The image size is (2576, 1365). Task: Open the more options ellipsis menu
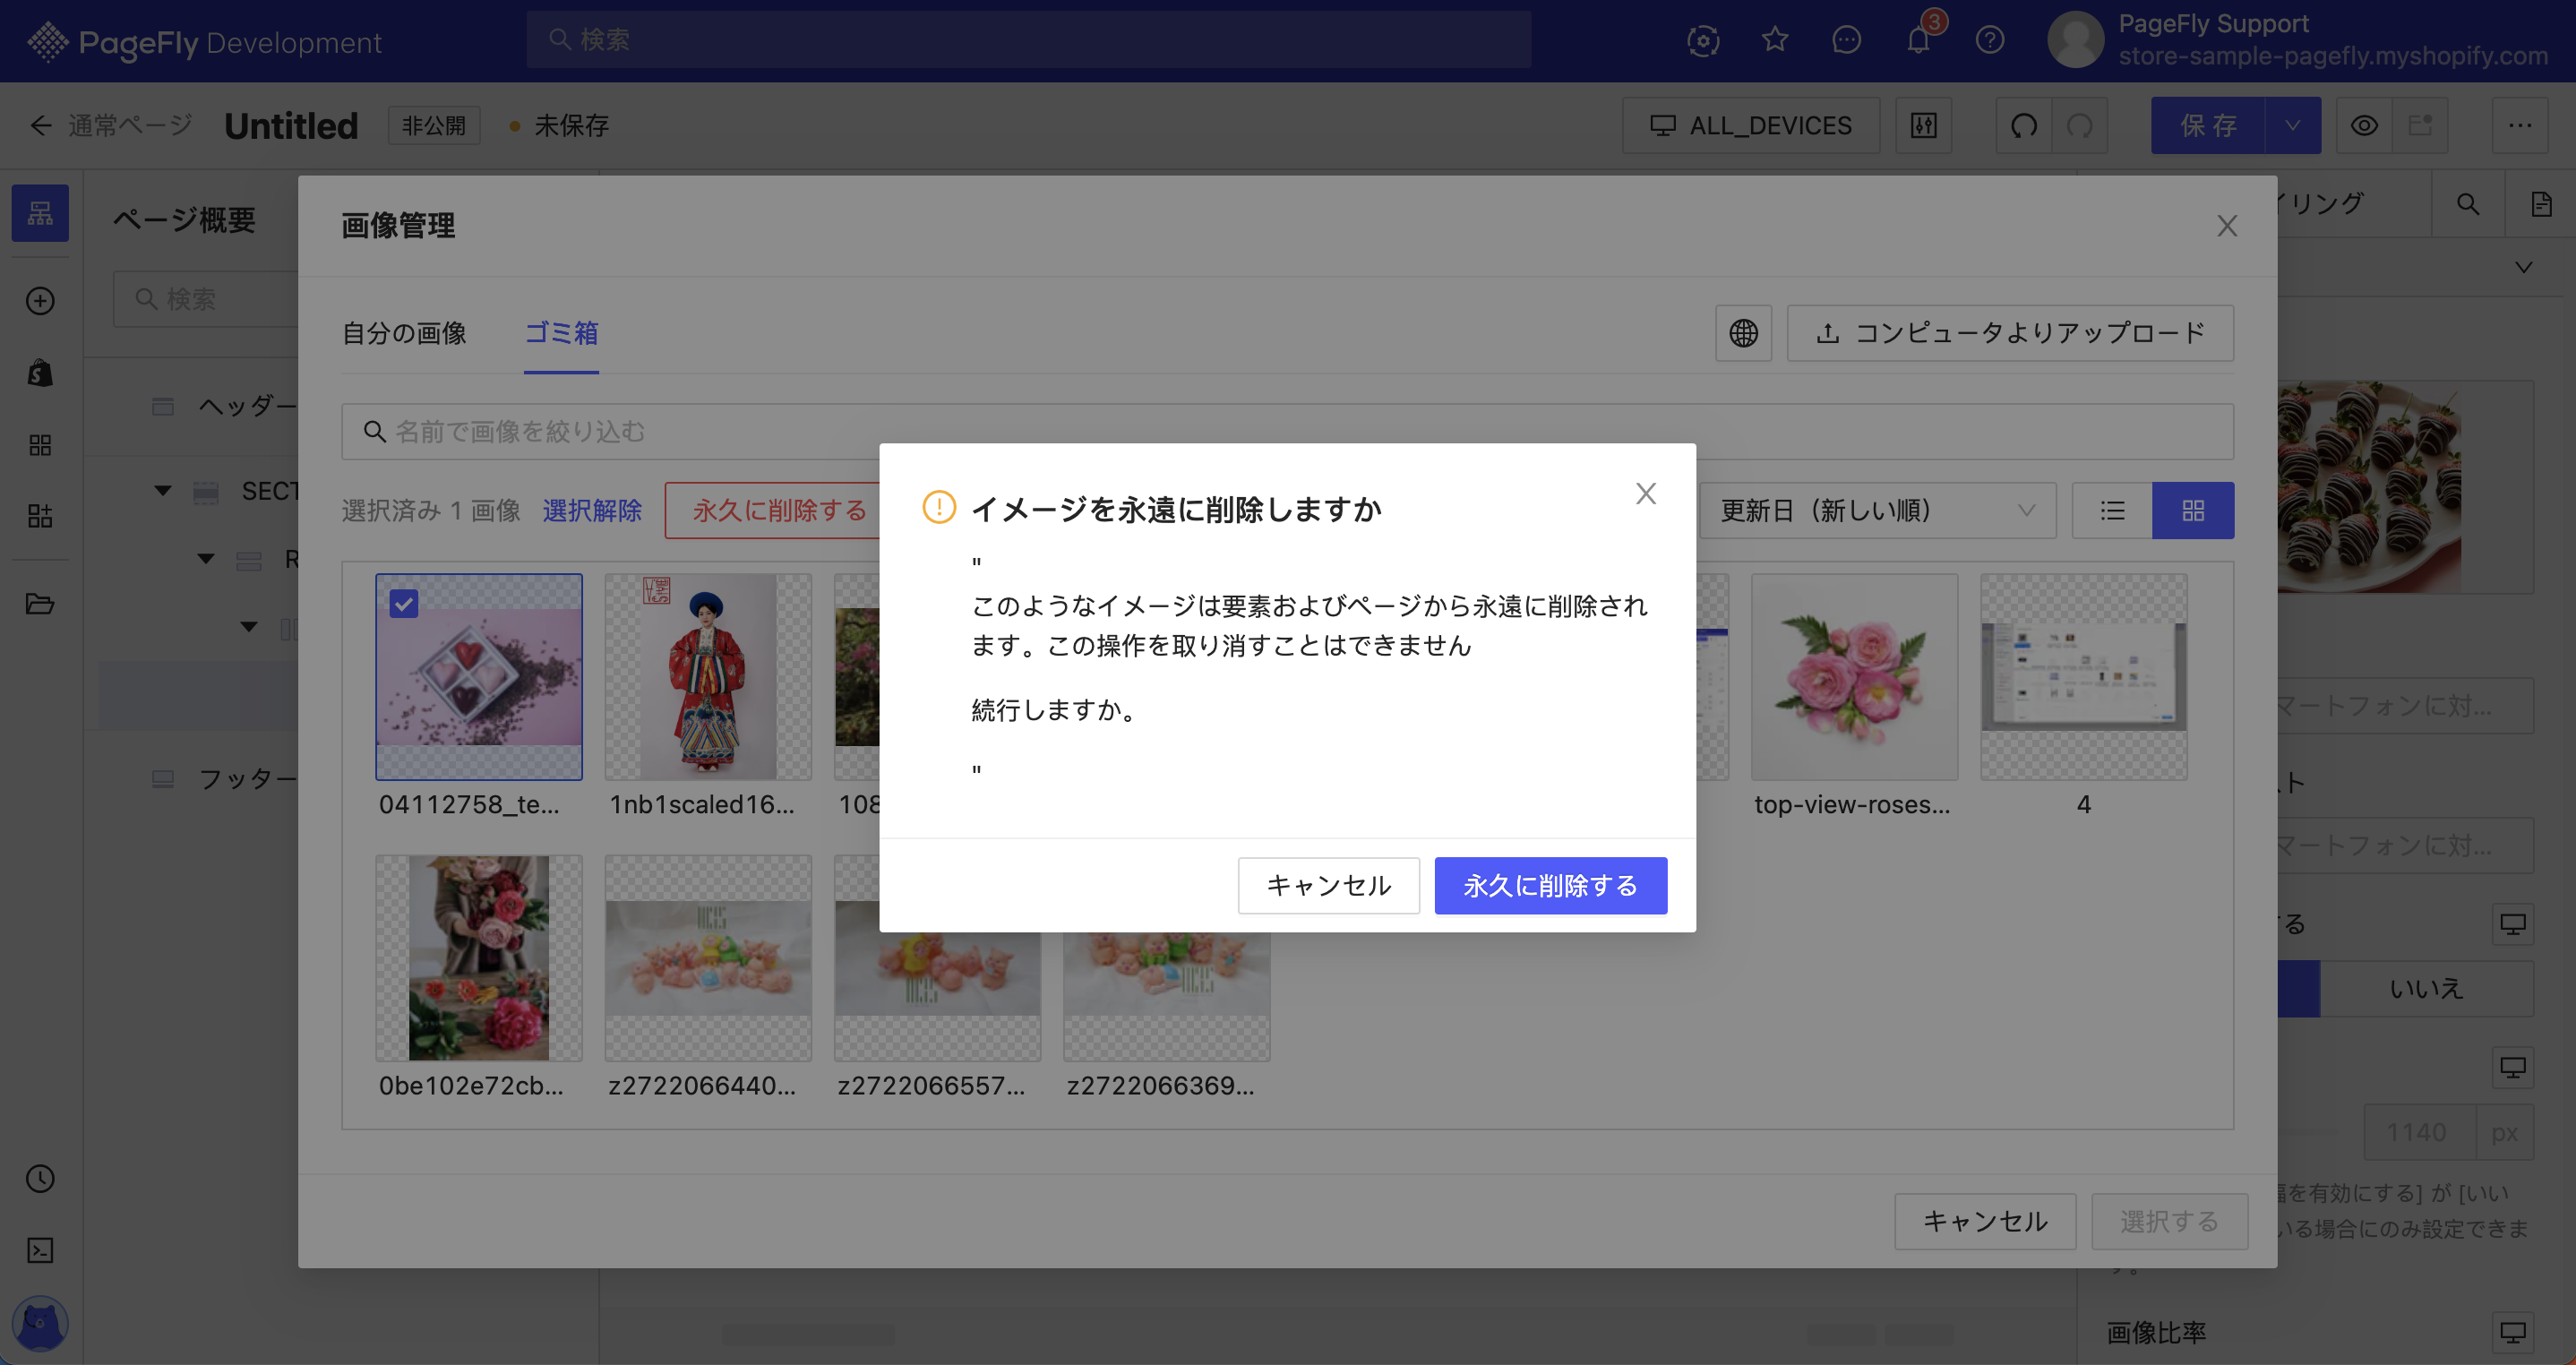pos(2520,125)
